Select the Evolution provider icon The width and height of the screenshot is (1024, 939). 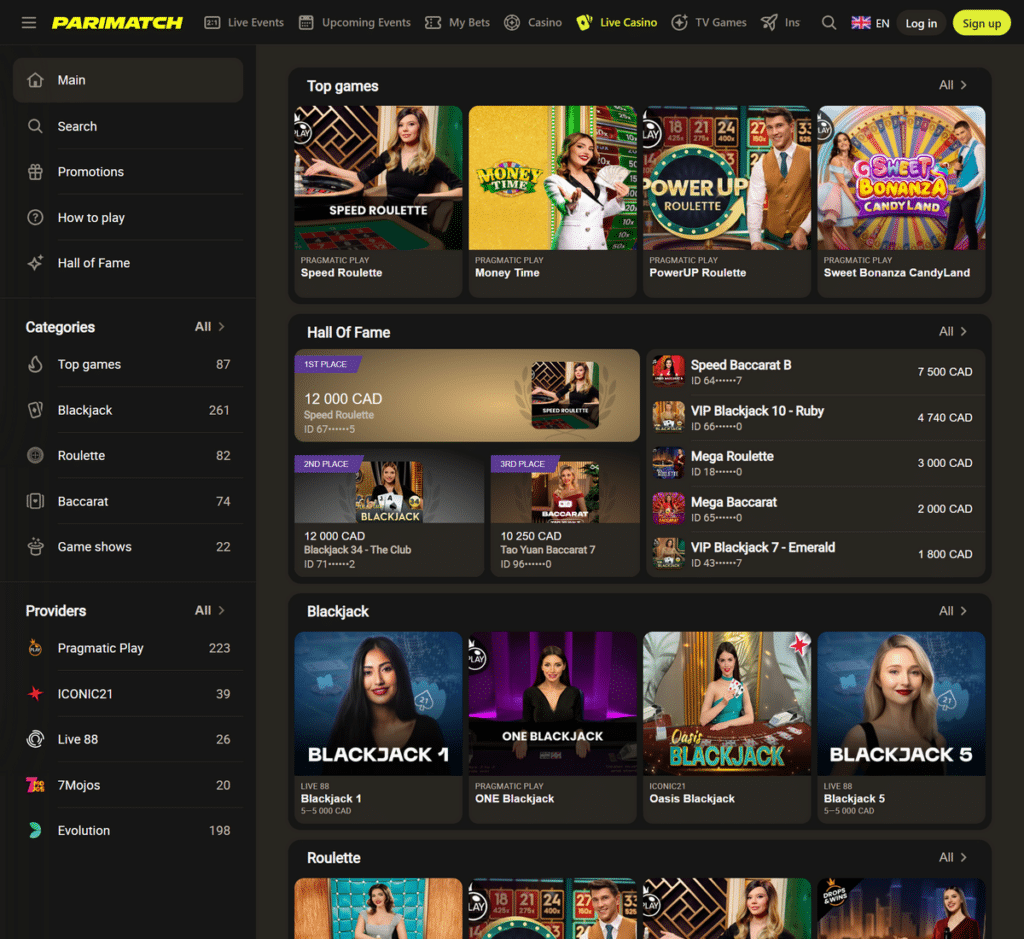36,830
